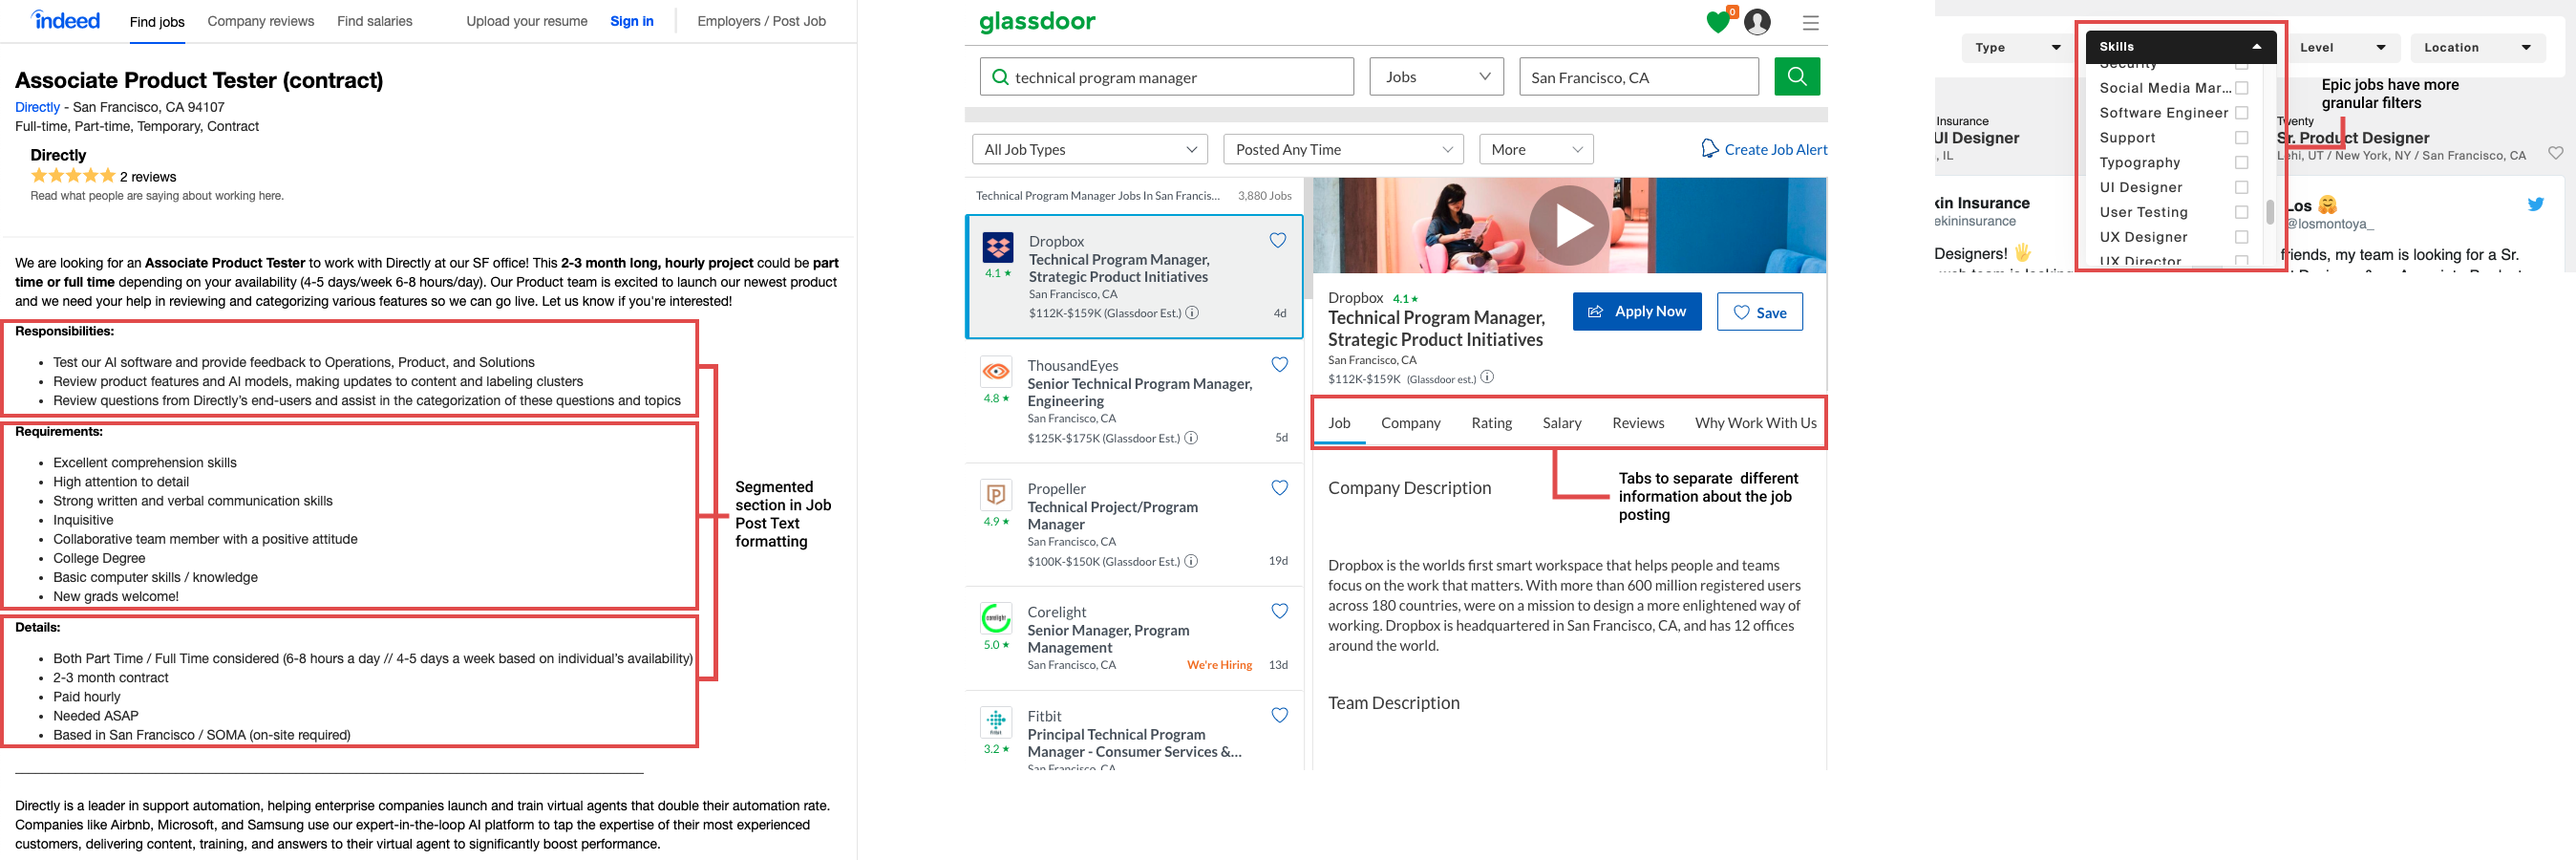The width and height of the screenshot is (2576, 860).
Task: Save the Fitbit job listing heart
Action: pyautogui.click(x=1279, y=714)
